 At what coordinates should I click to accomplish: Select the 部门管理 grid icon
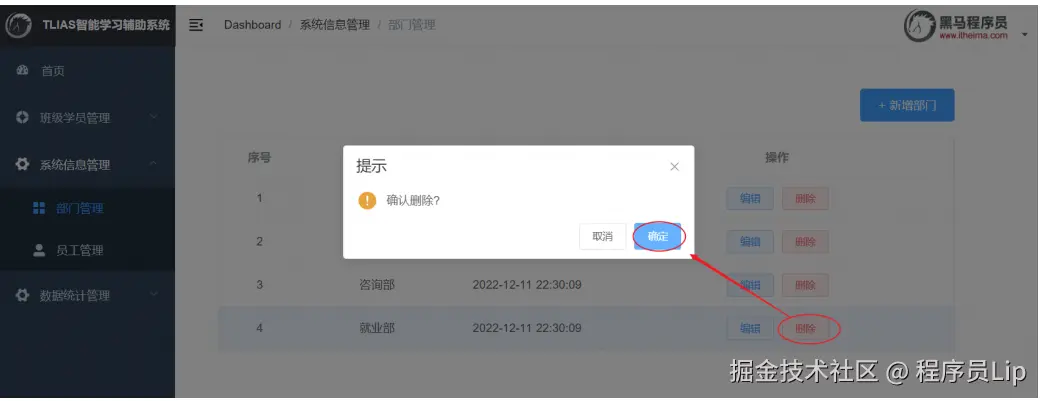pos(39,208)
